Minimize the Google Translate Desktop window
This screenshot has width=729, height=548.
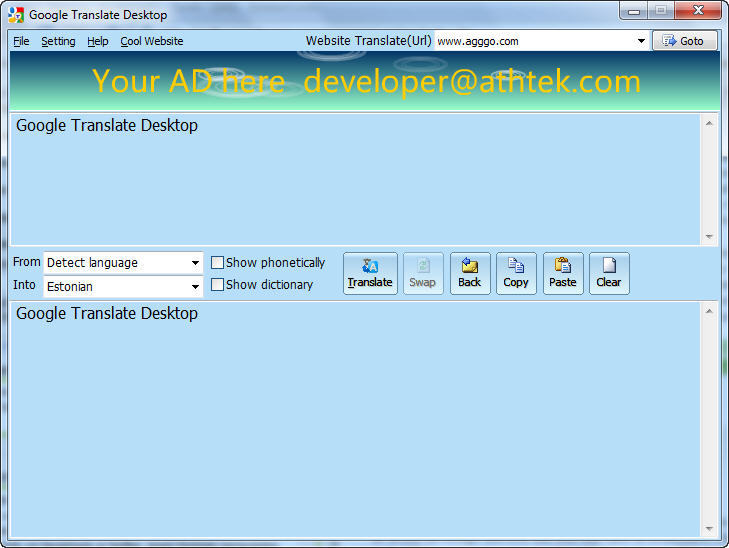[634, 11]
